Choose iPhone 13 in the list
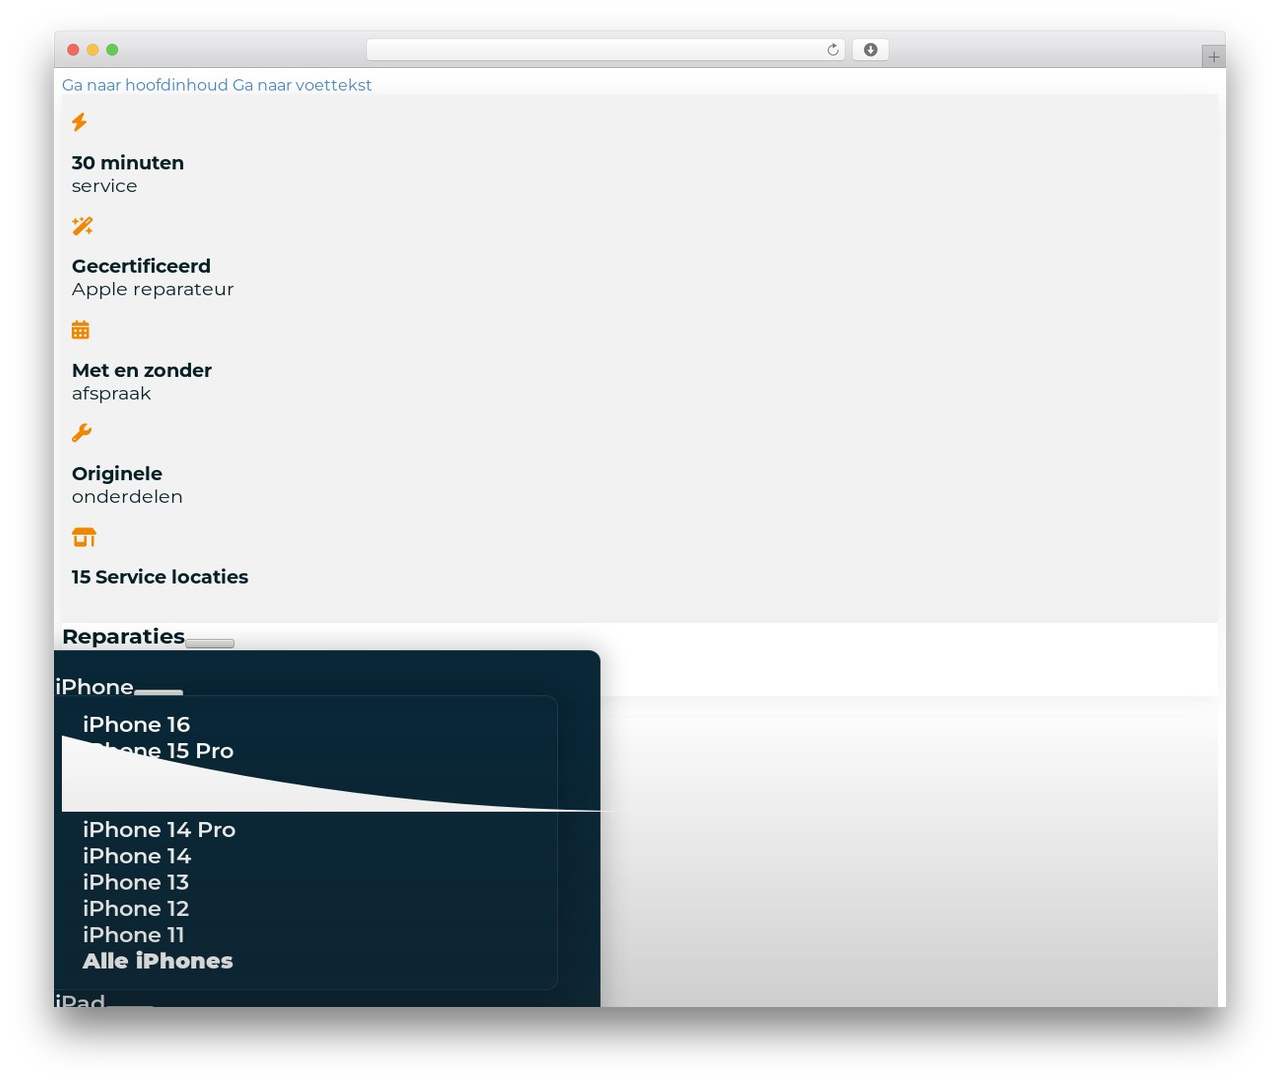Screen dimensions: 1280x1084 (x=136, y=882)
